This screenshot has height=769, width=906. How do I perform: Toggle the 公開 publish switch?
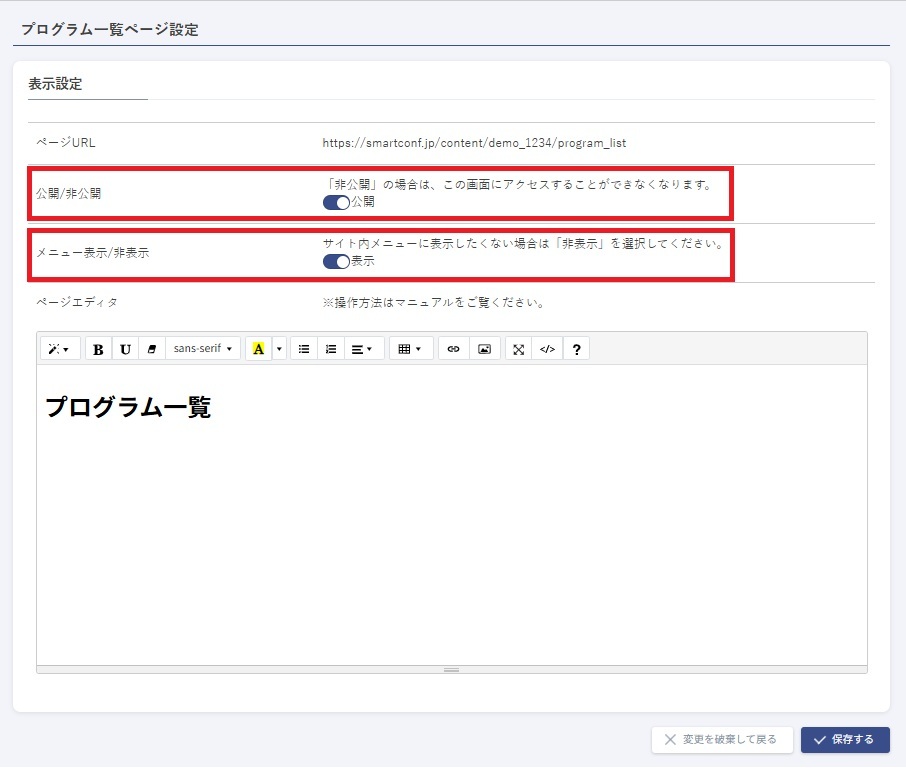point(336,202)
